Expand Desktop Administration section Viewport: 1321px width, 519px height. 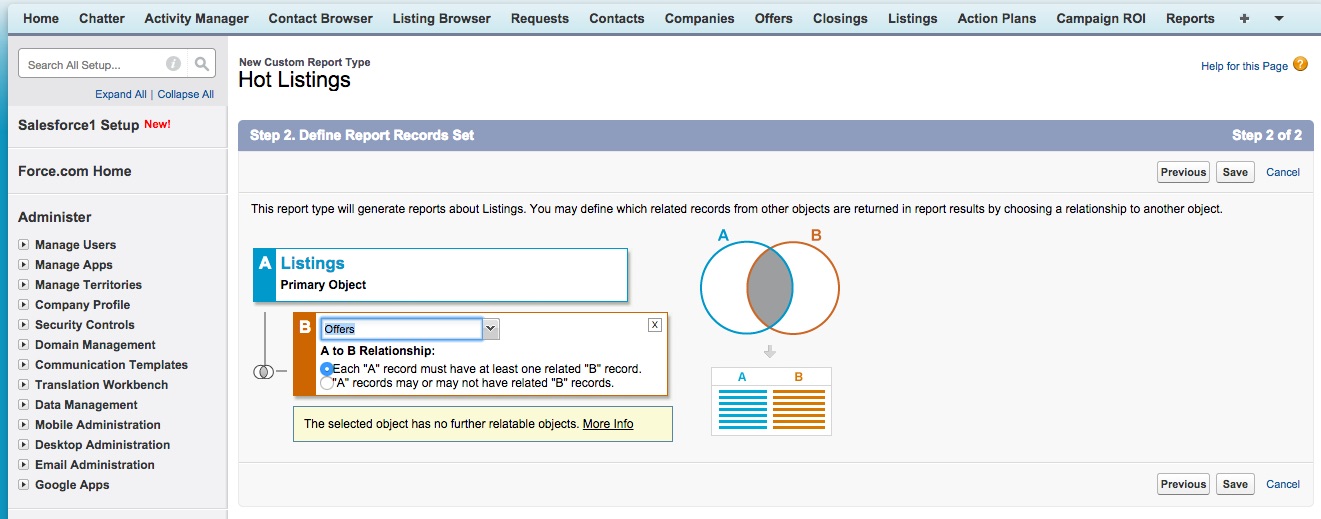click(24, 445)
